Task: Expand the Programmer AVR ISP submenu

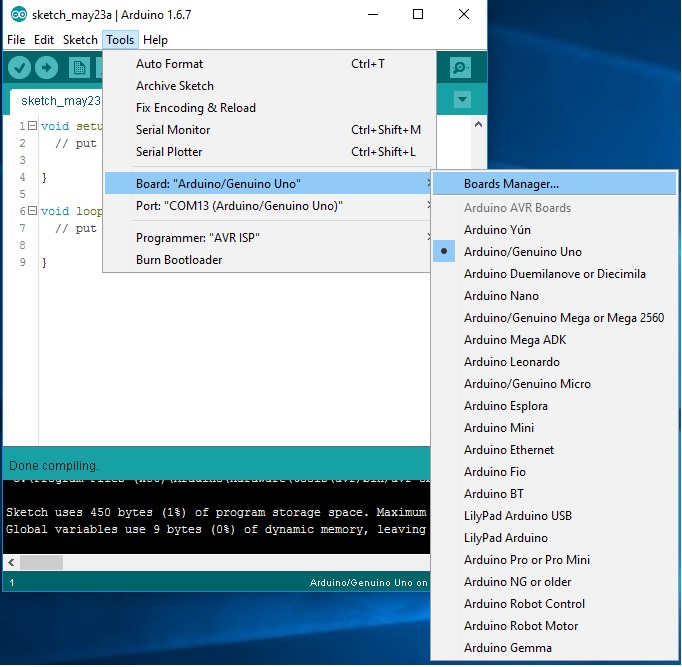Action: (267, 238)
